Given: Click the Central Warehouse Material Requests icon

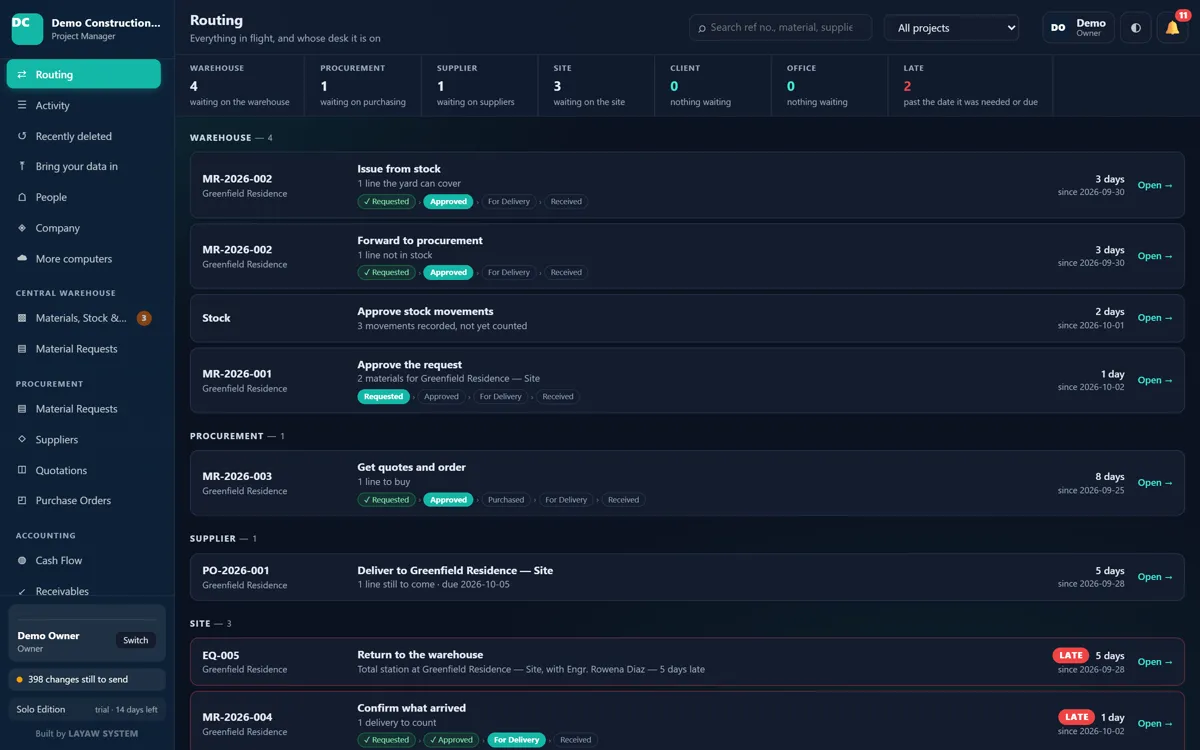Looking at the screenshot, I should [22, 349].
